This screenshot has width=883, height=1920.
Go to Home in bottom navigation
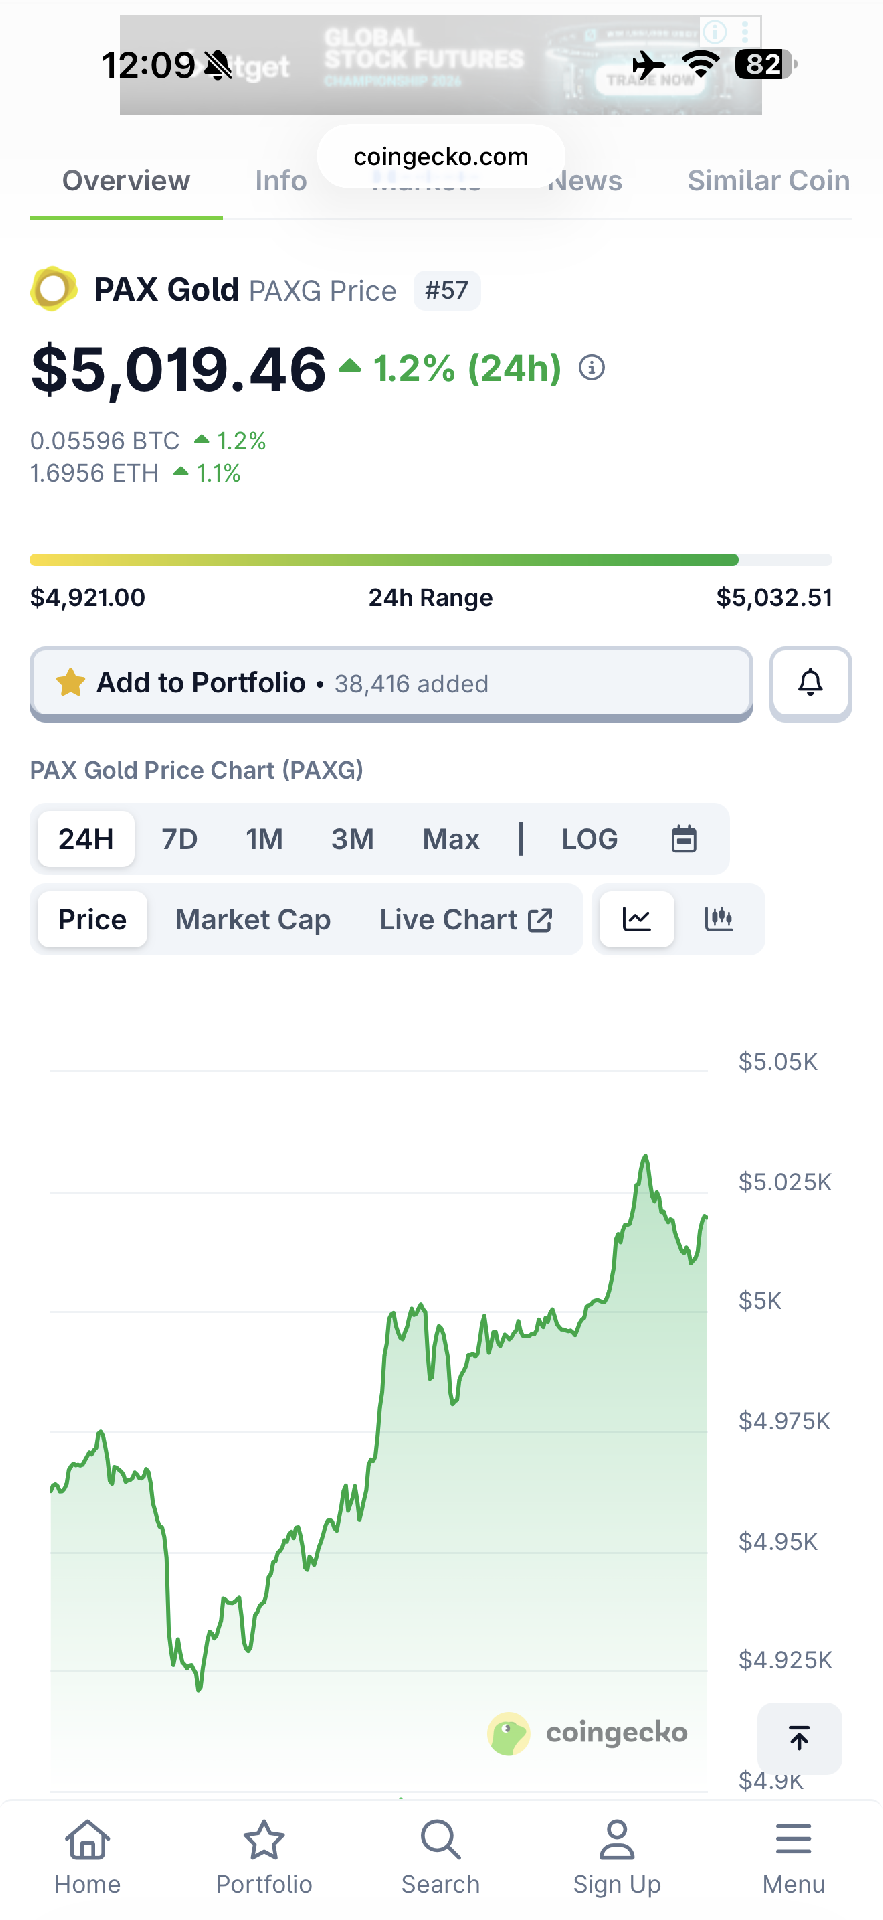click(88, 1857)
